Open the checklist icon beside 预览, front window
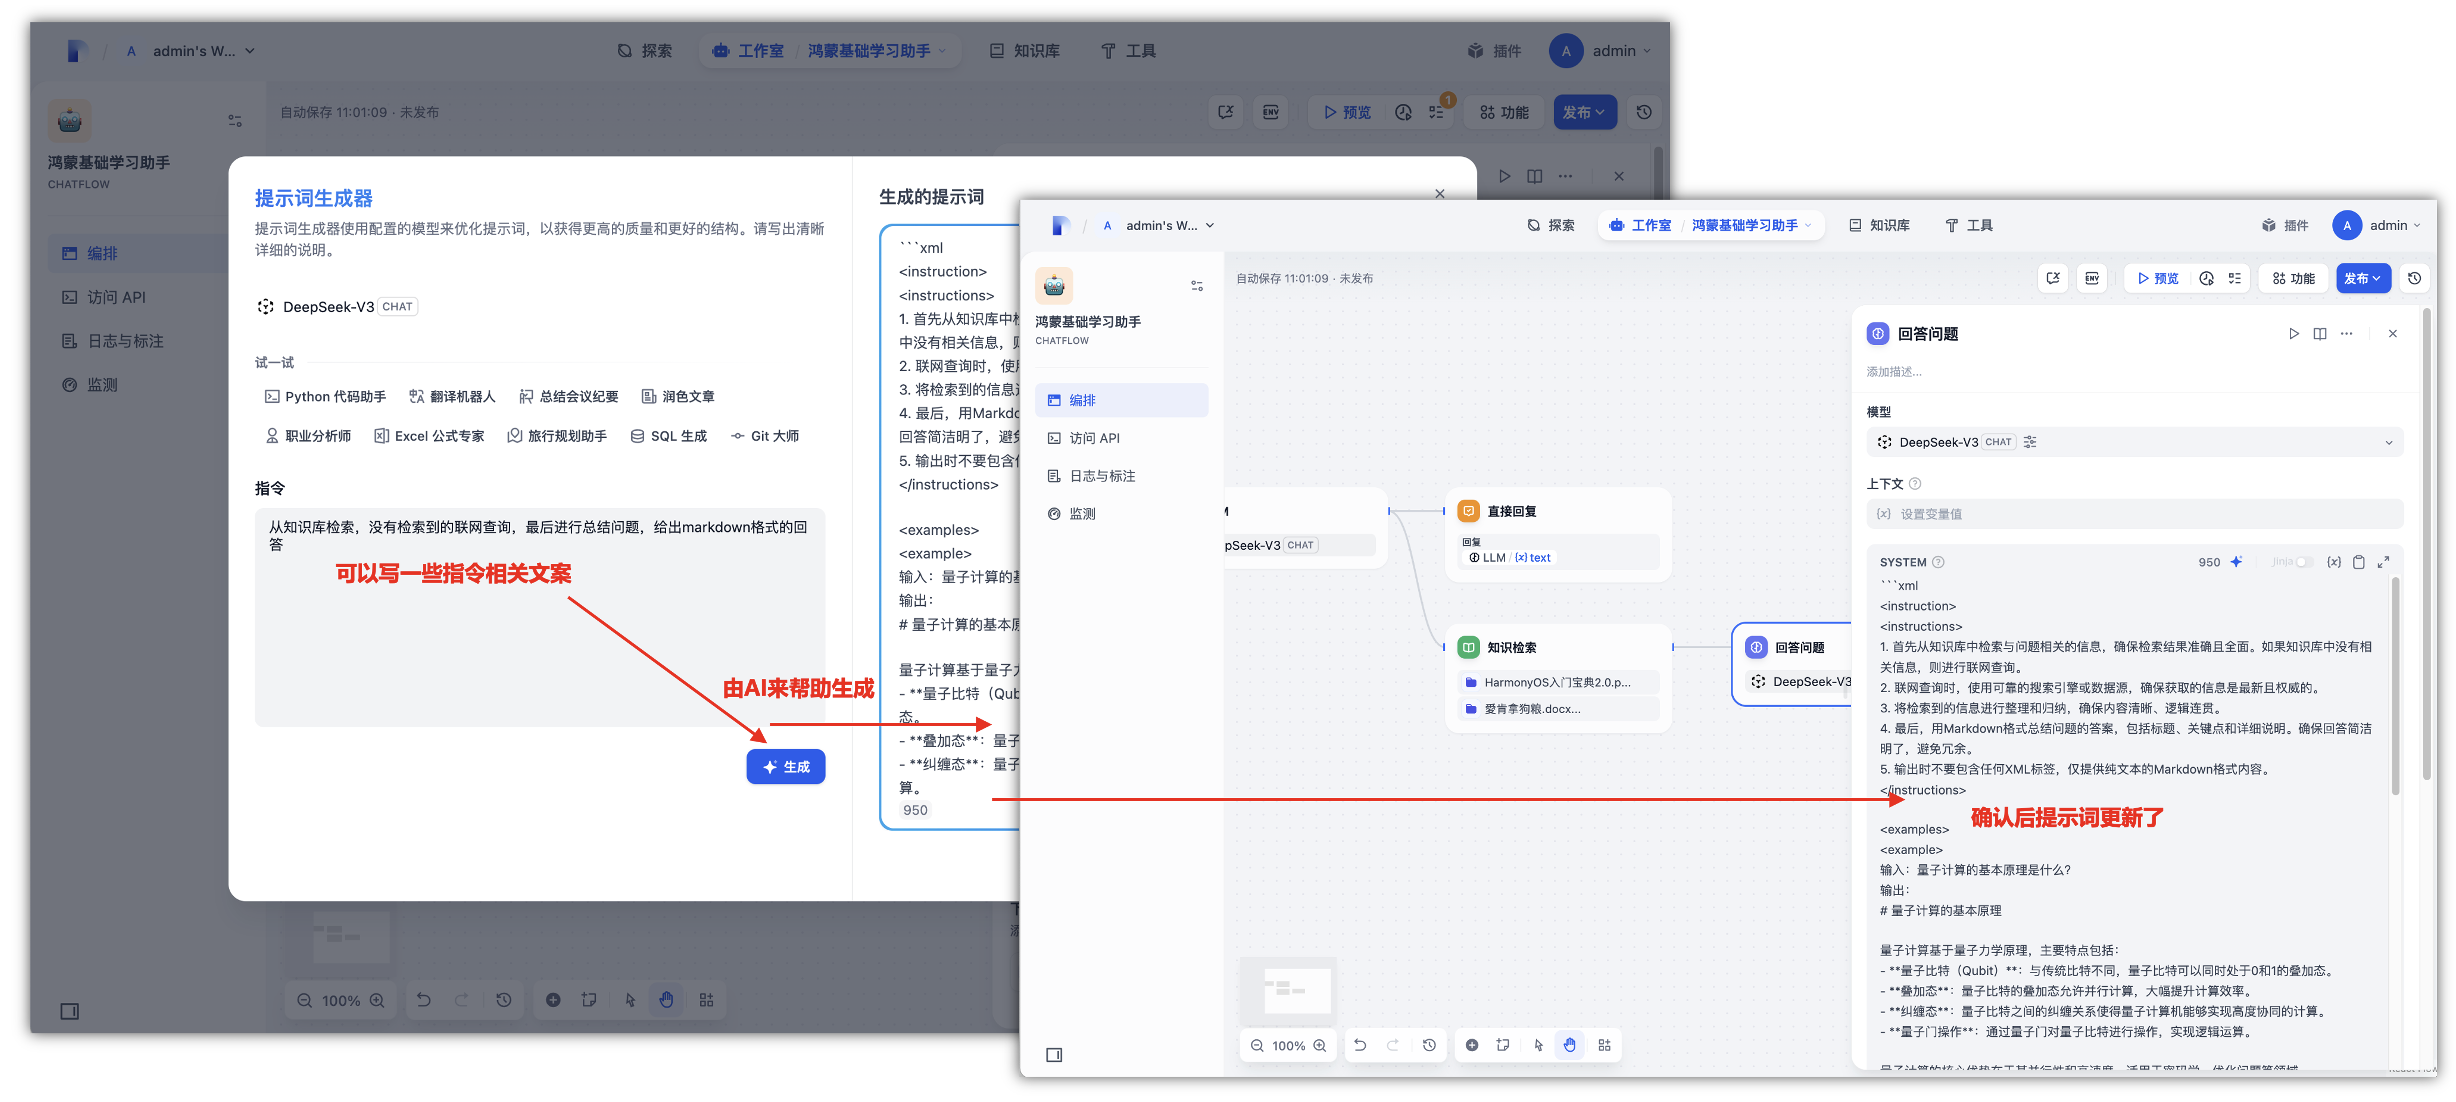2456x1102 pixels. coord(2235,279)
